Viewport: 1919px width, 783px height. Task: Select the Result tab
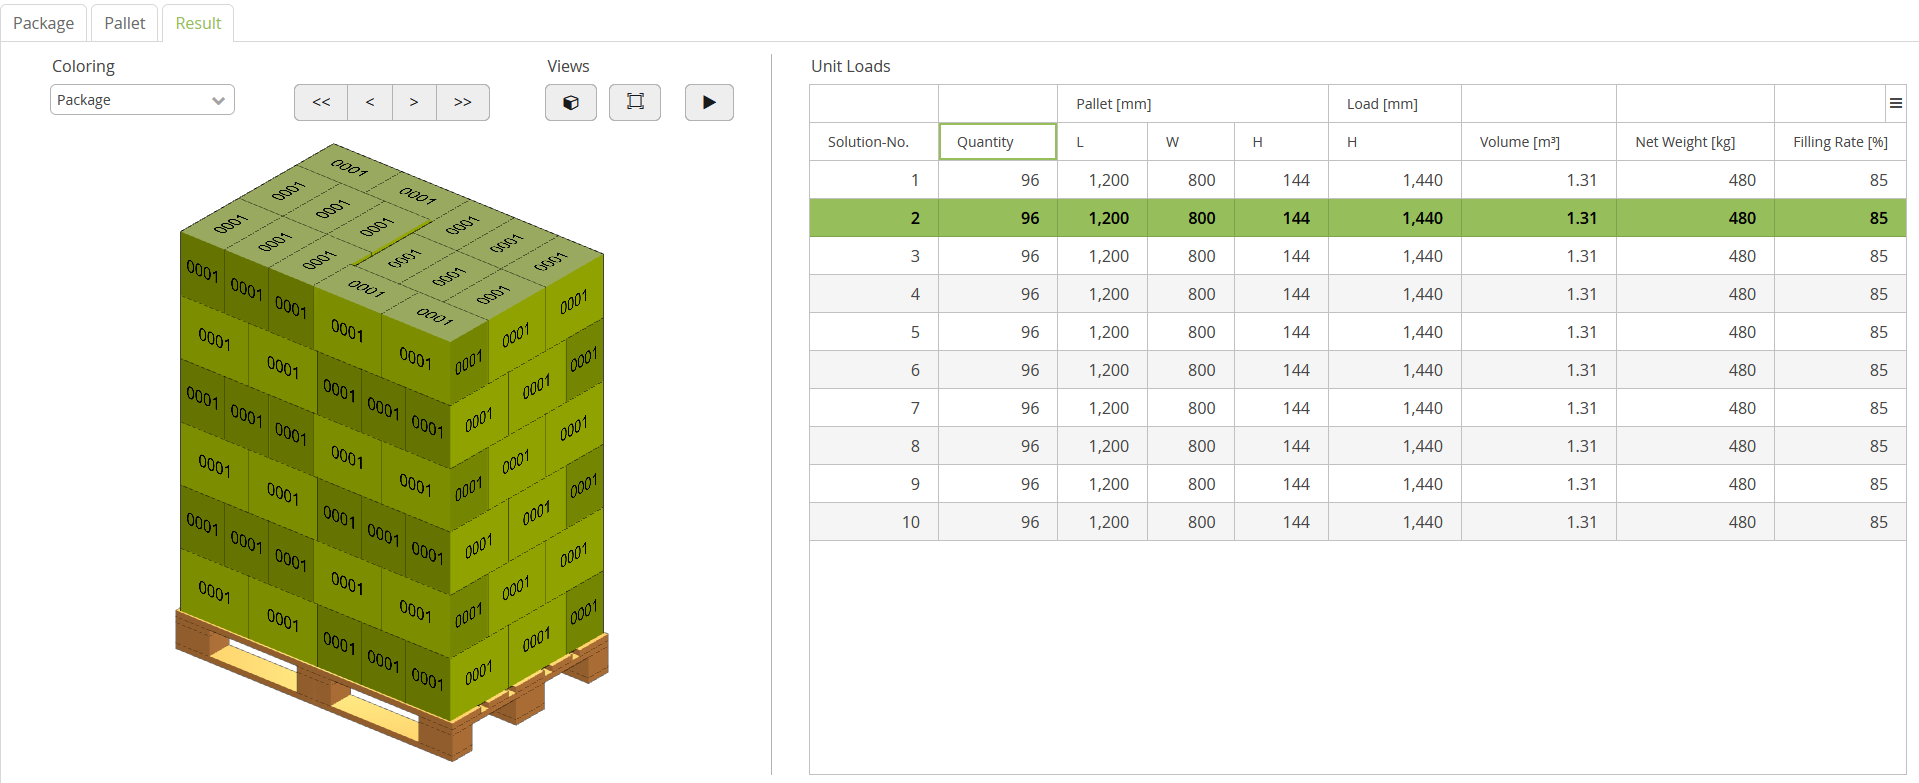198,23
